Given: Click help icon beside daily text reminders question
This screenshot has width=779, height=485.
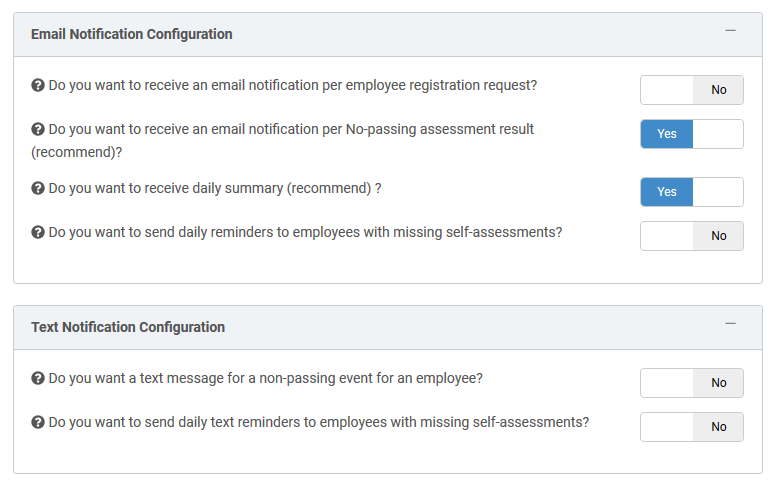Looking at the screenshot, I should click(38, 422).
